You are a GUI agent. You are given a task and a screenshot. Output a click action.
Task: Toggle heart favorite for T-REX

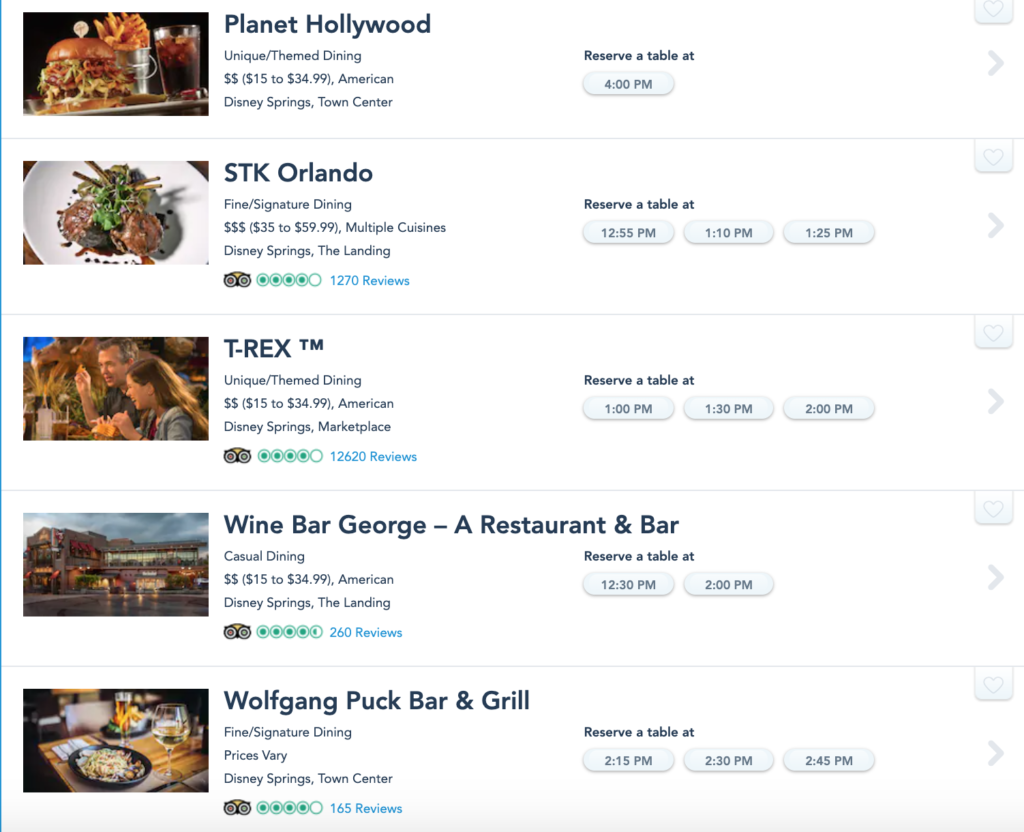click(993, 333)
